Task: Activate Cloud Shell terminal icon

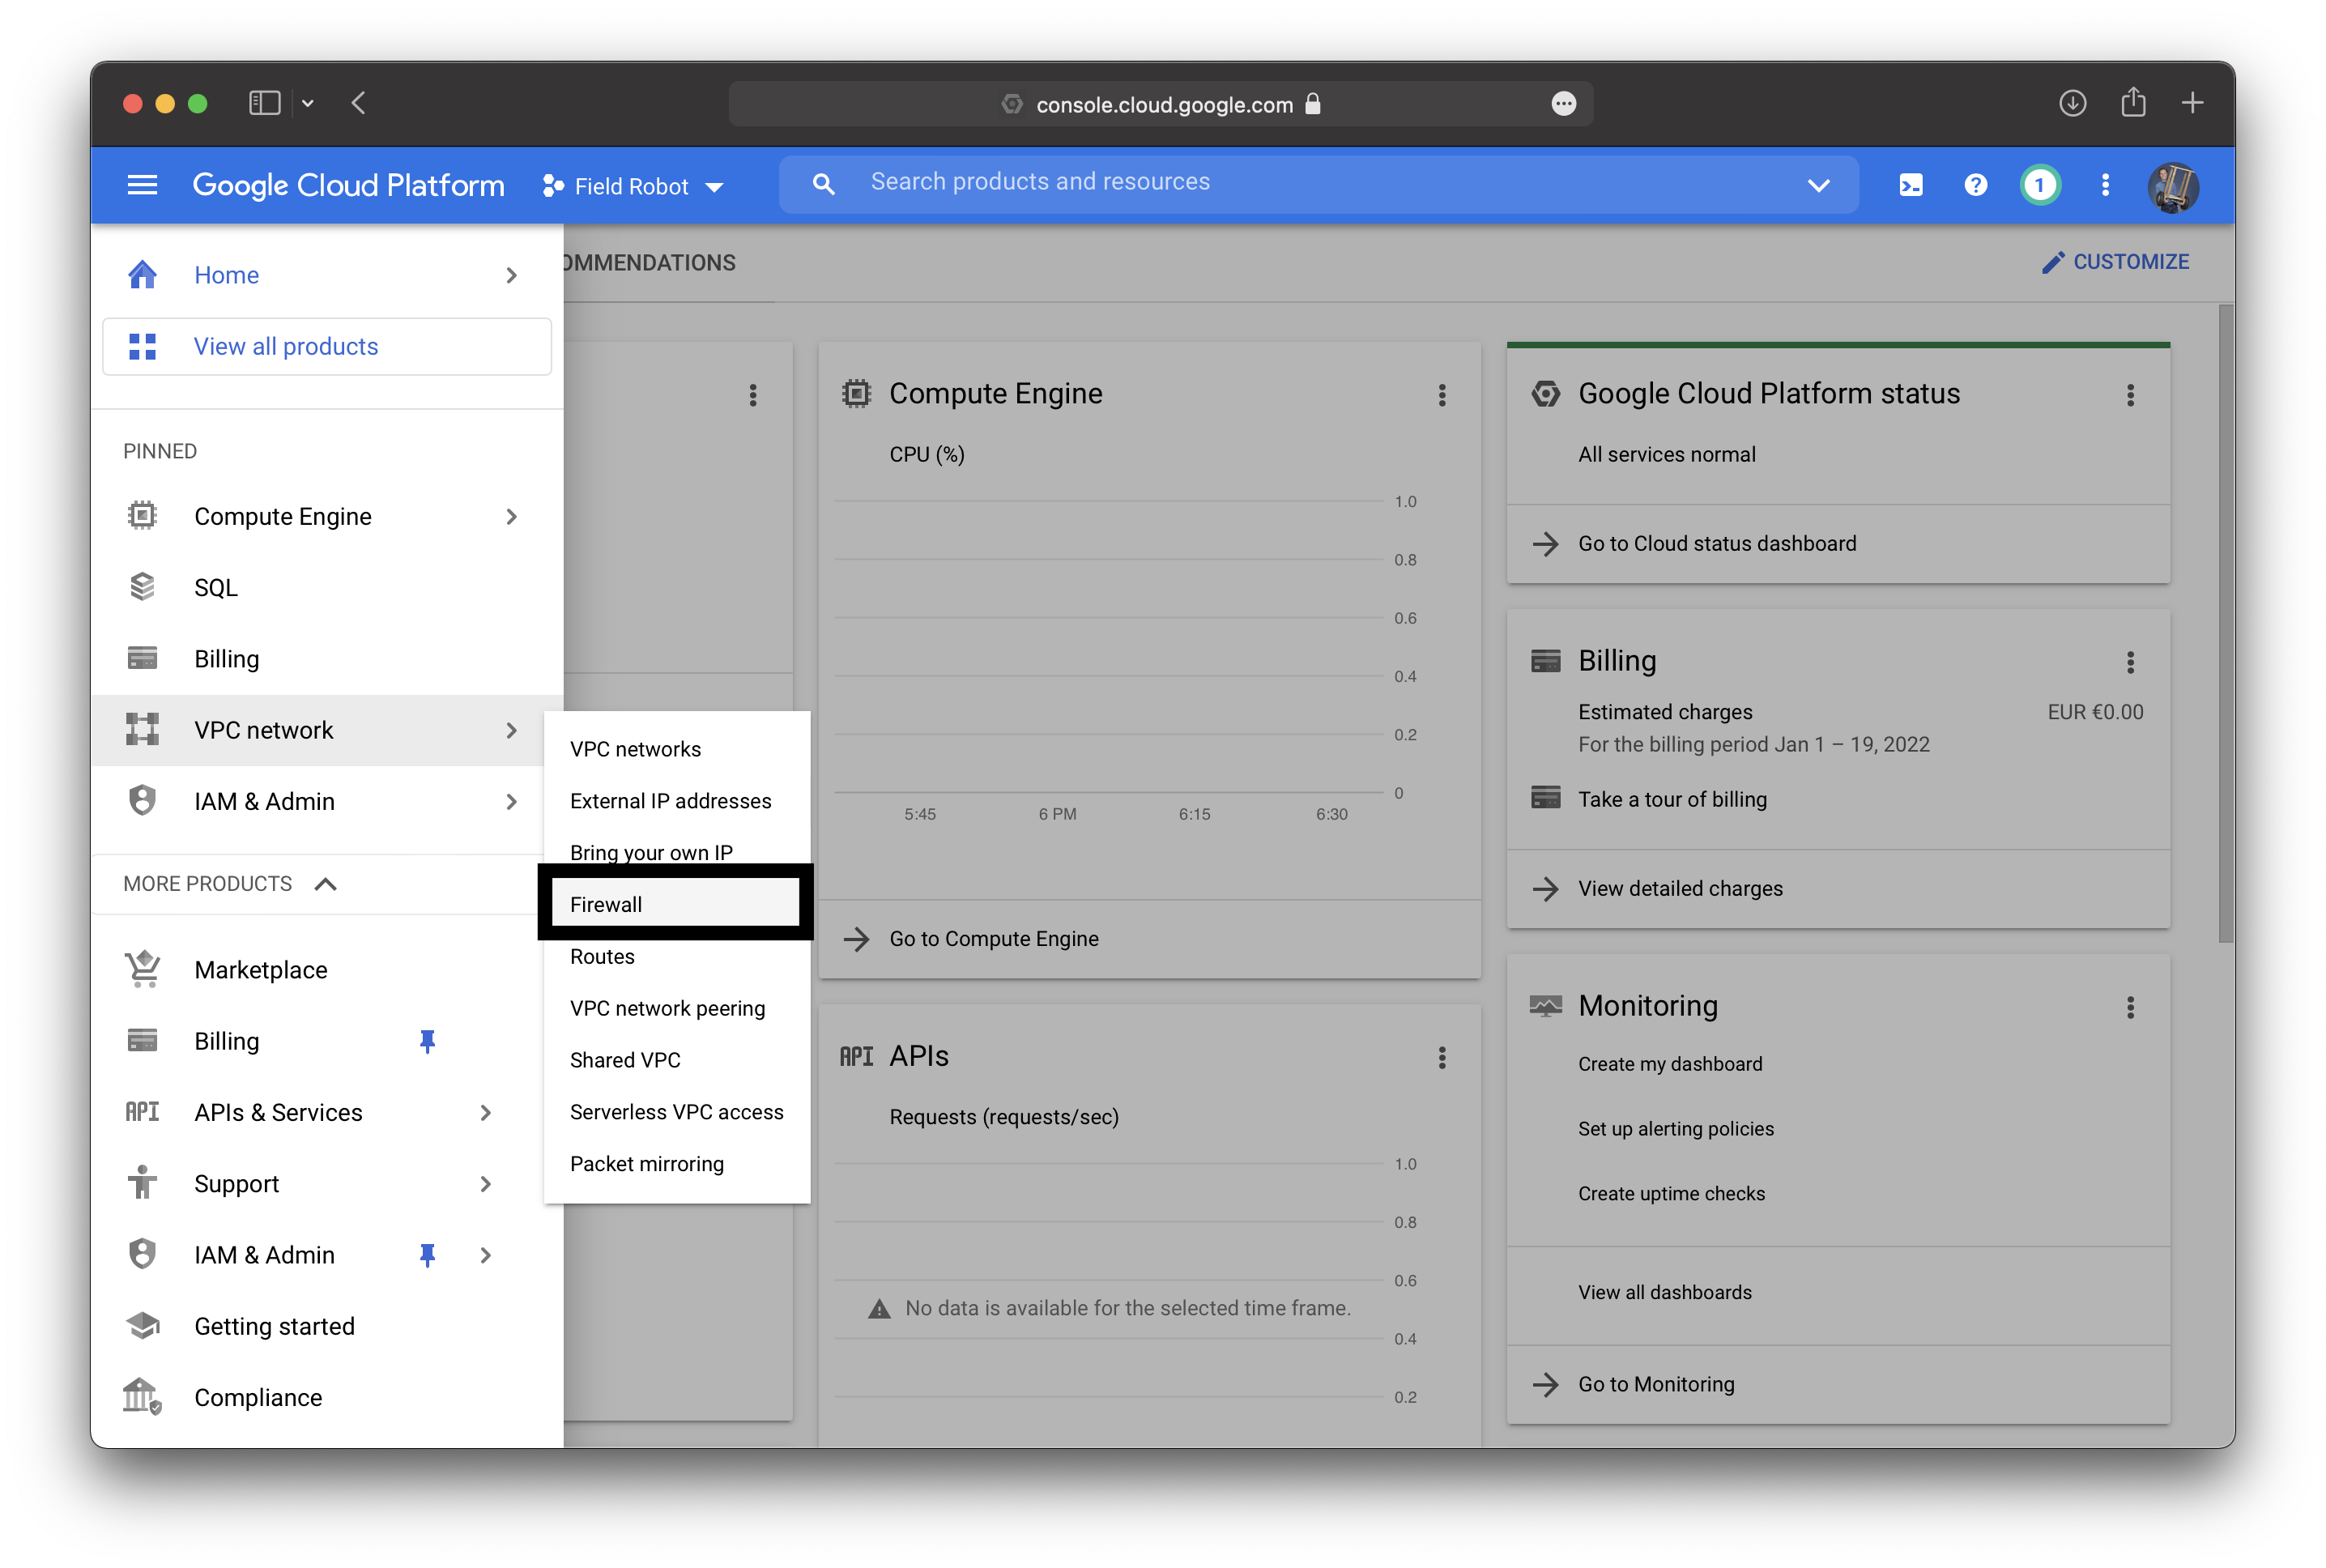Action: pos(1910,185)
